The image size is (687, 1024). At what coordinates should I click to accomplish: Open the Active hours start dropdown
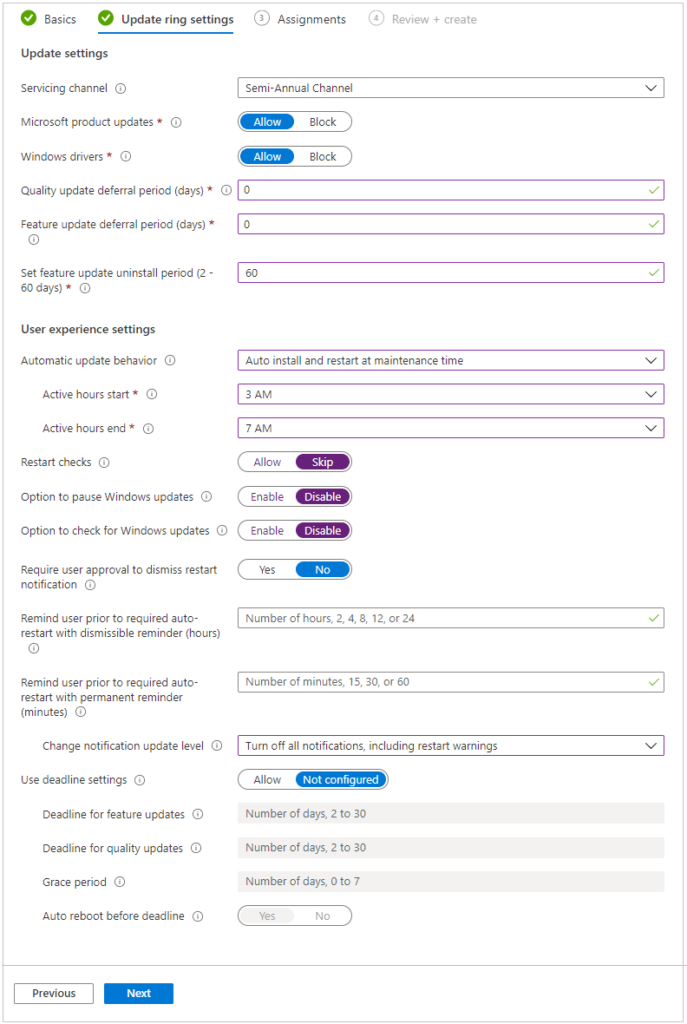(x=450, y=394)
